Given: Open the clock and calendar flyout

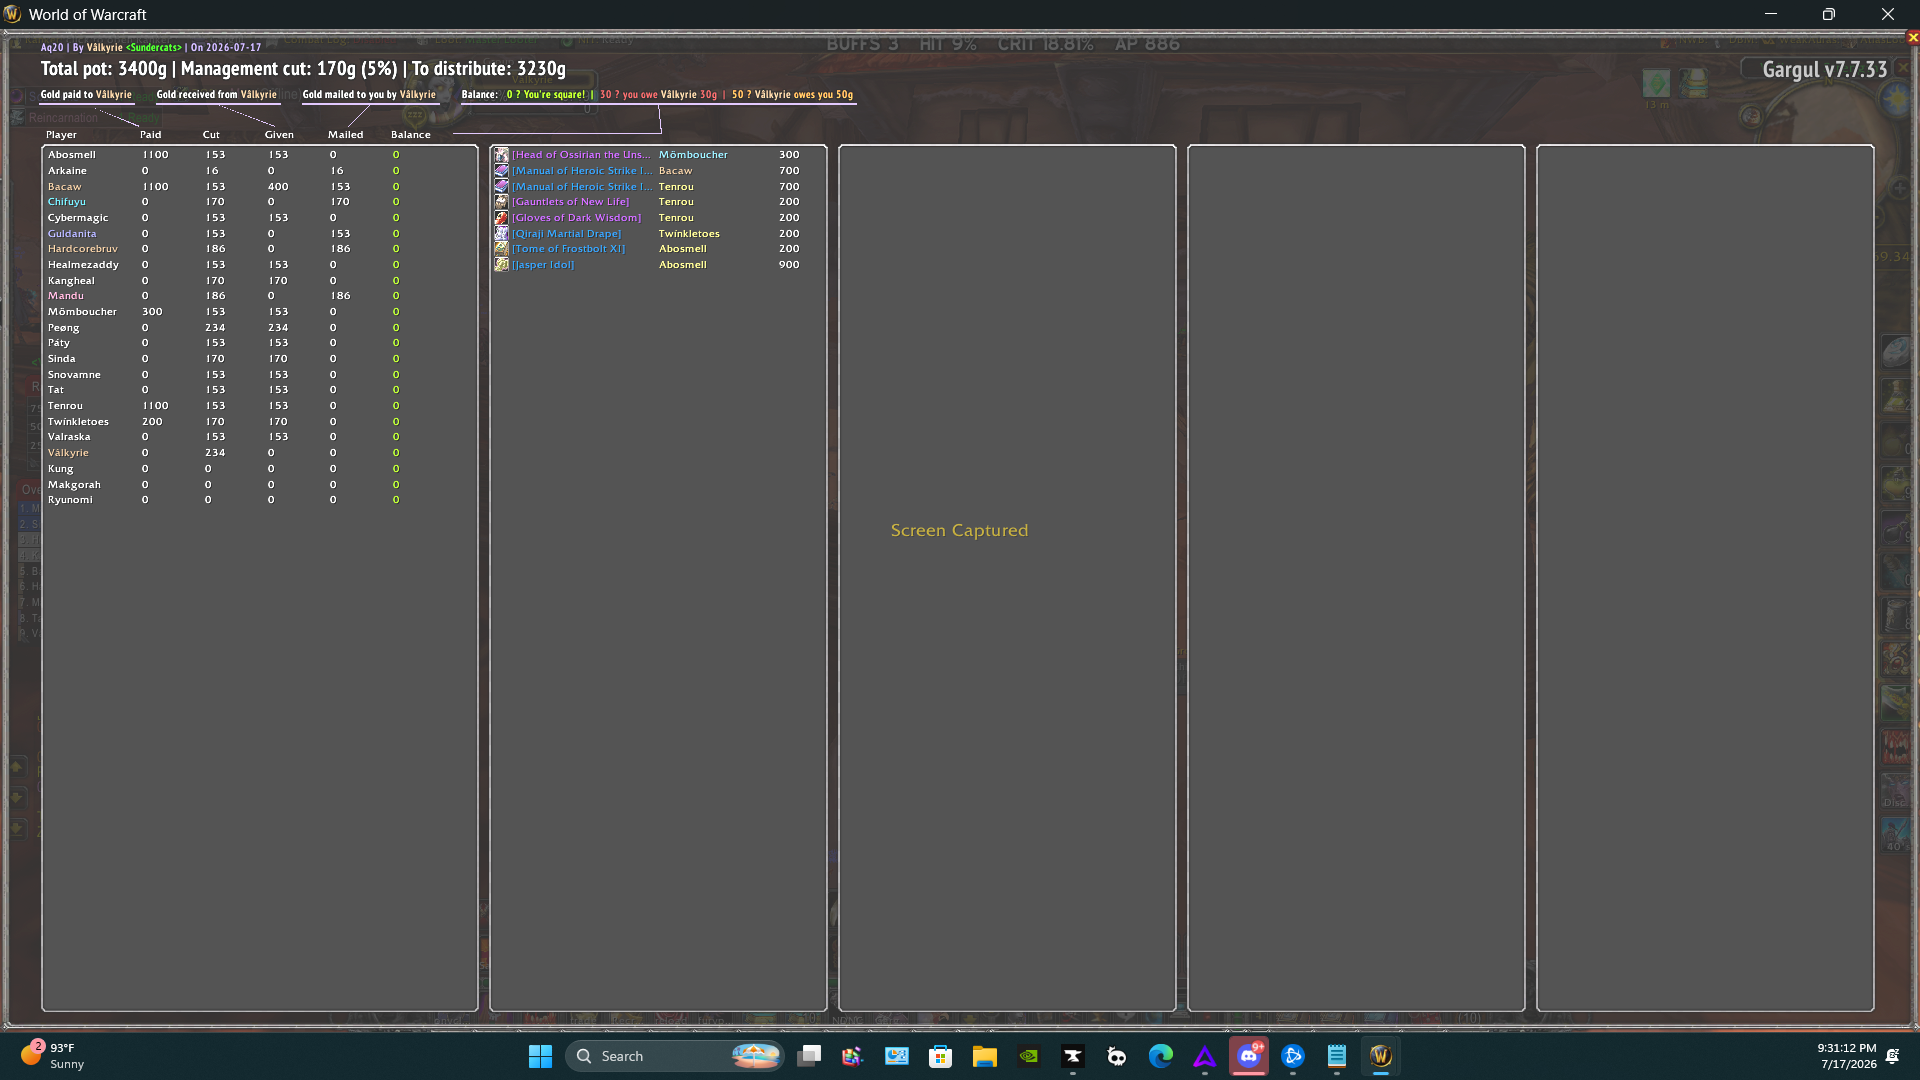Looking at the screenshot, I should (x=1847, y=1056).
